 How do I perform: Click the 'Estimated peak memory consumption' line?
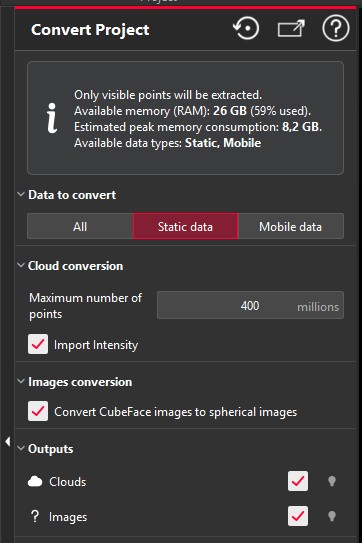pos(198,127)
